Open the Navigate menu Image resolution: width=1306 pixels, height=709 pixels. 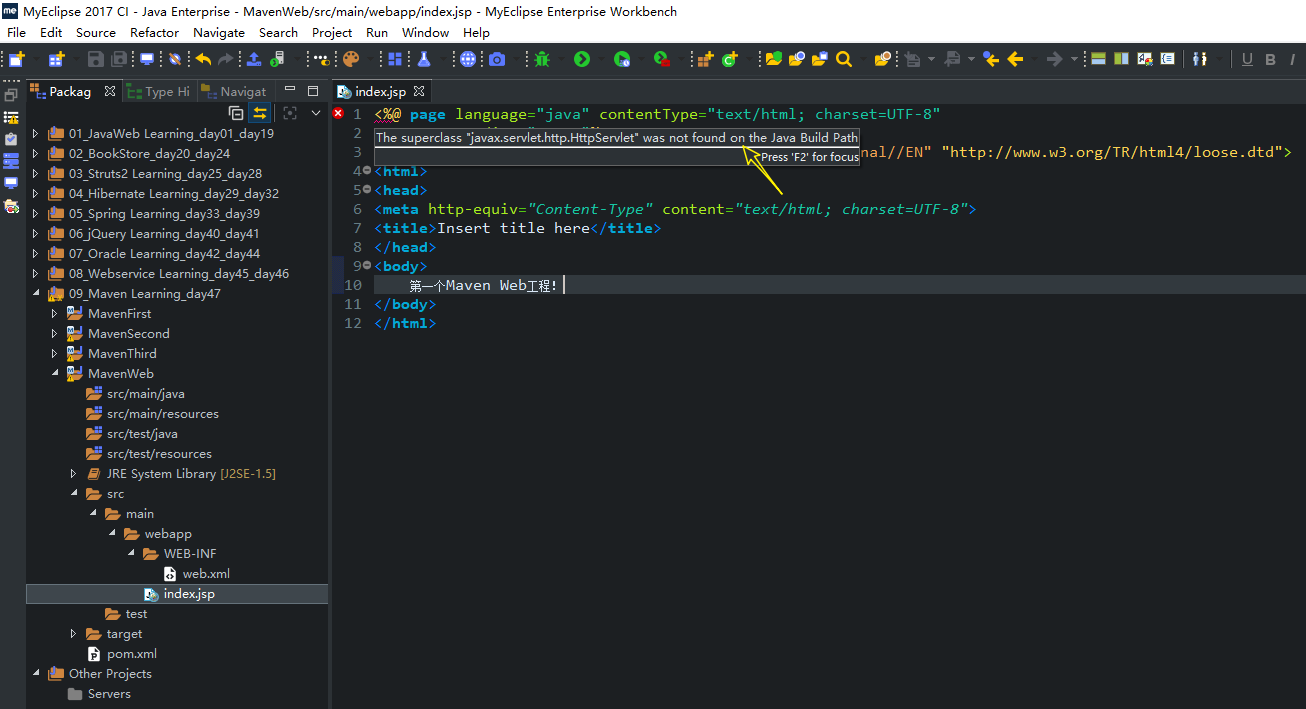219,32
